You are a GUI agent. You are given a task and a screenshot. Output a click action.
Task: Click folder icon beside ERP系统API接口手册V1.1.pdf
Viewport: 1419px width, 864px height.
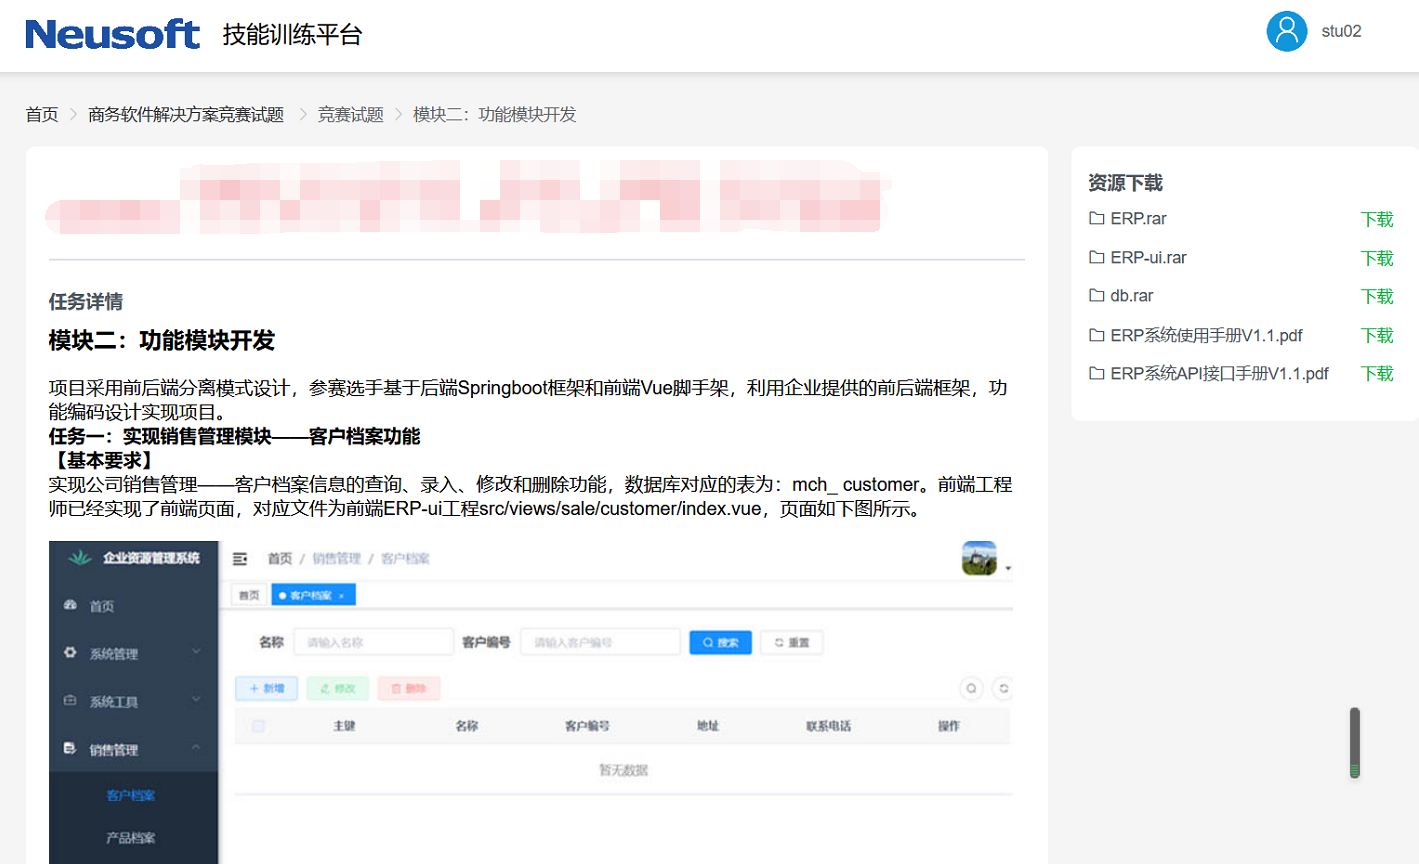(x=1097, y=373)
